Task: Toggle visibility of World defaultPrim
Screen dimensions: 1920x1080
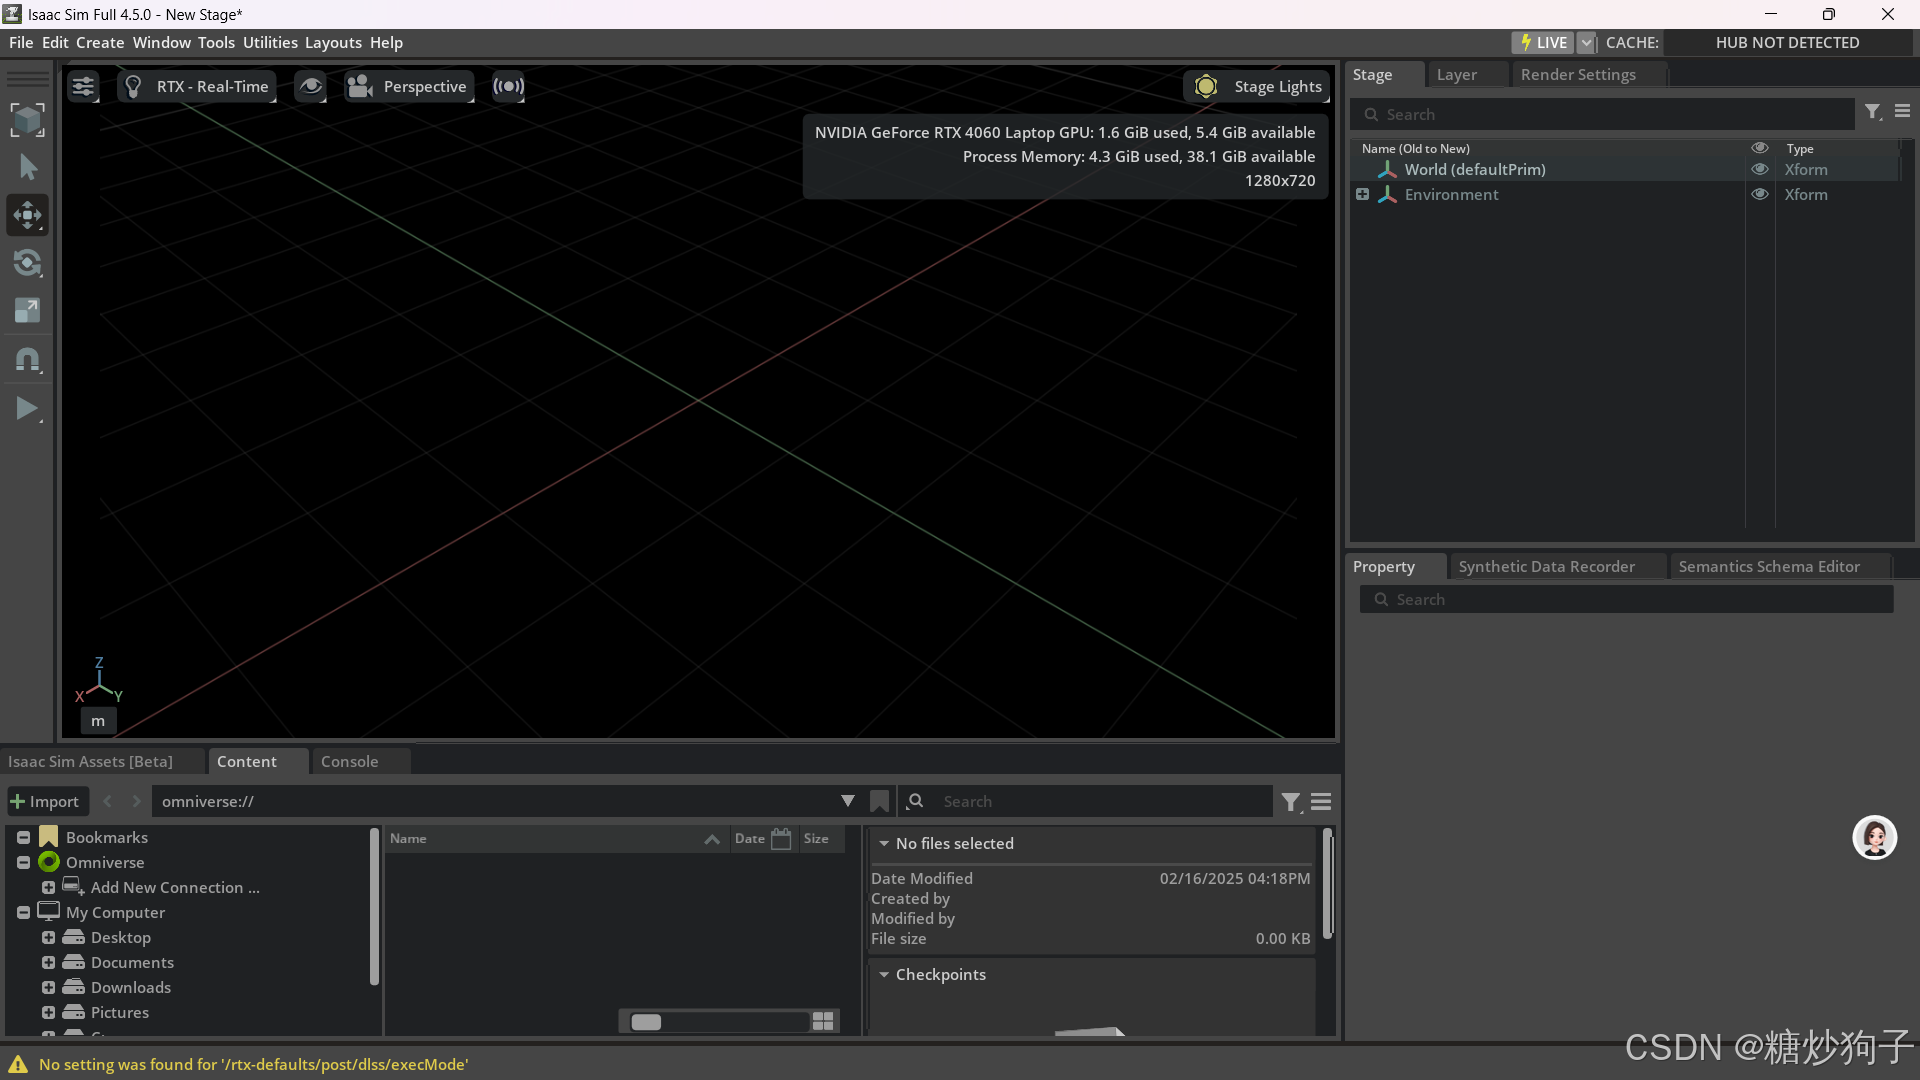Action: [1759, 169]
